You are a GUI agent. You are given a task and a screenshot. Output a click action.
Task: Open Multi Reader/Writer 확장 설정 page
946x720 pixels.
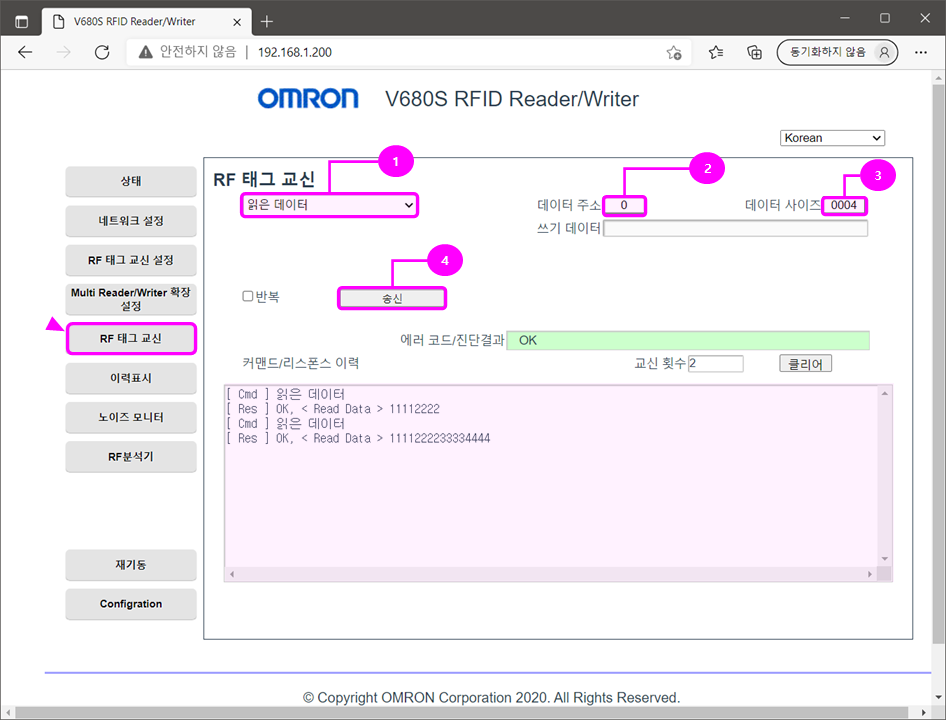pyautogui.click(x=131, y=299)
